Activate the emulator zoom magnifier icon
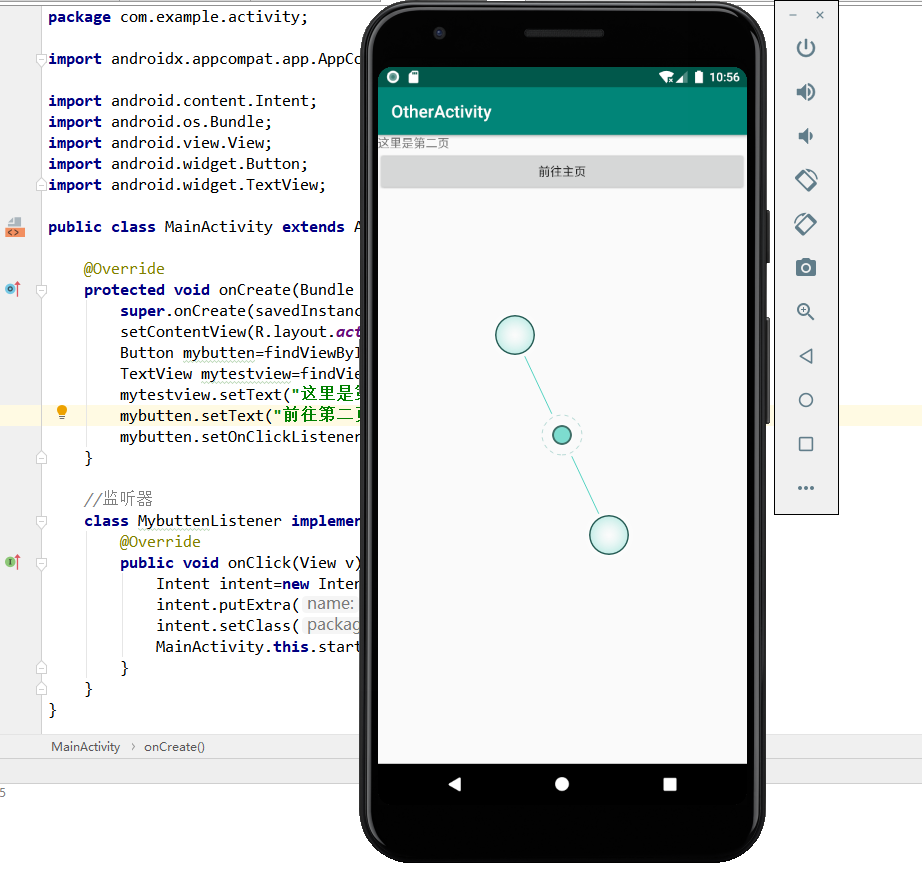 (806, 312)
